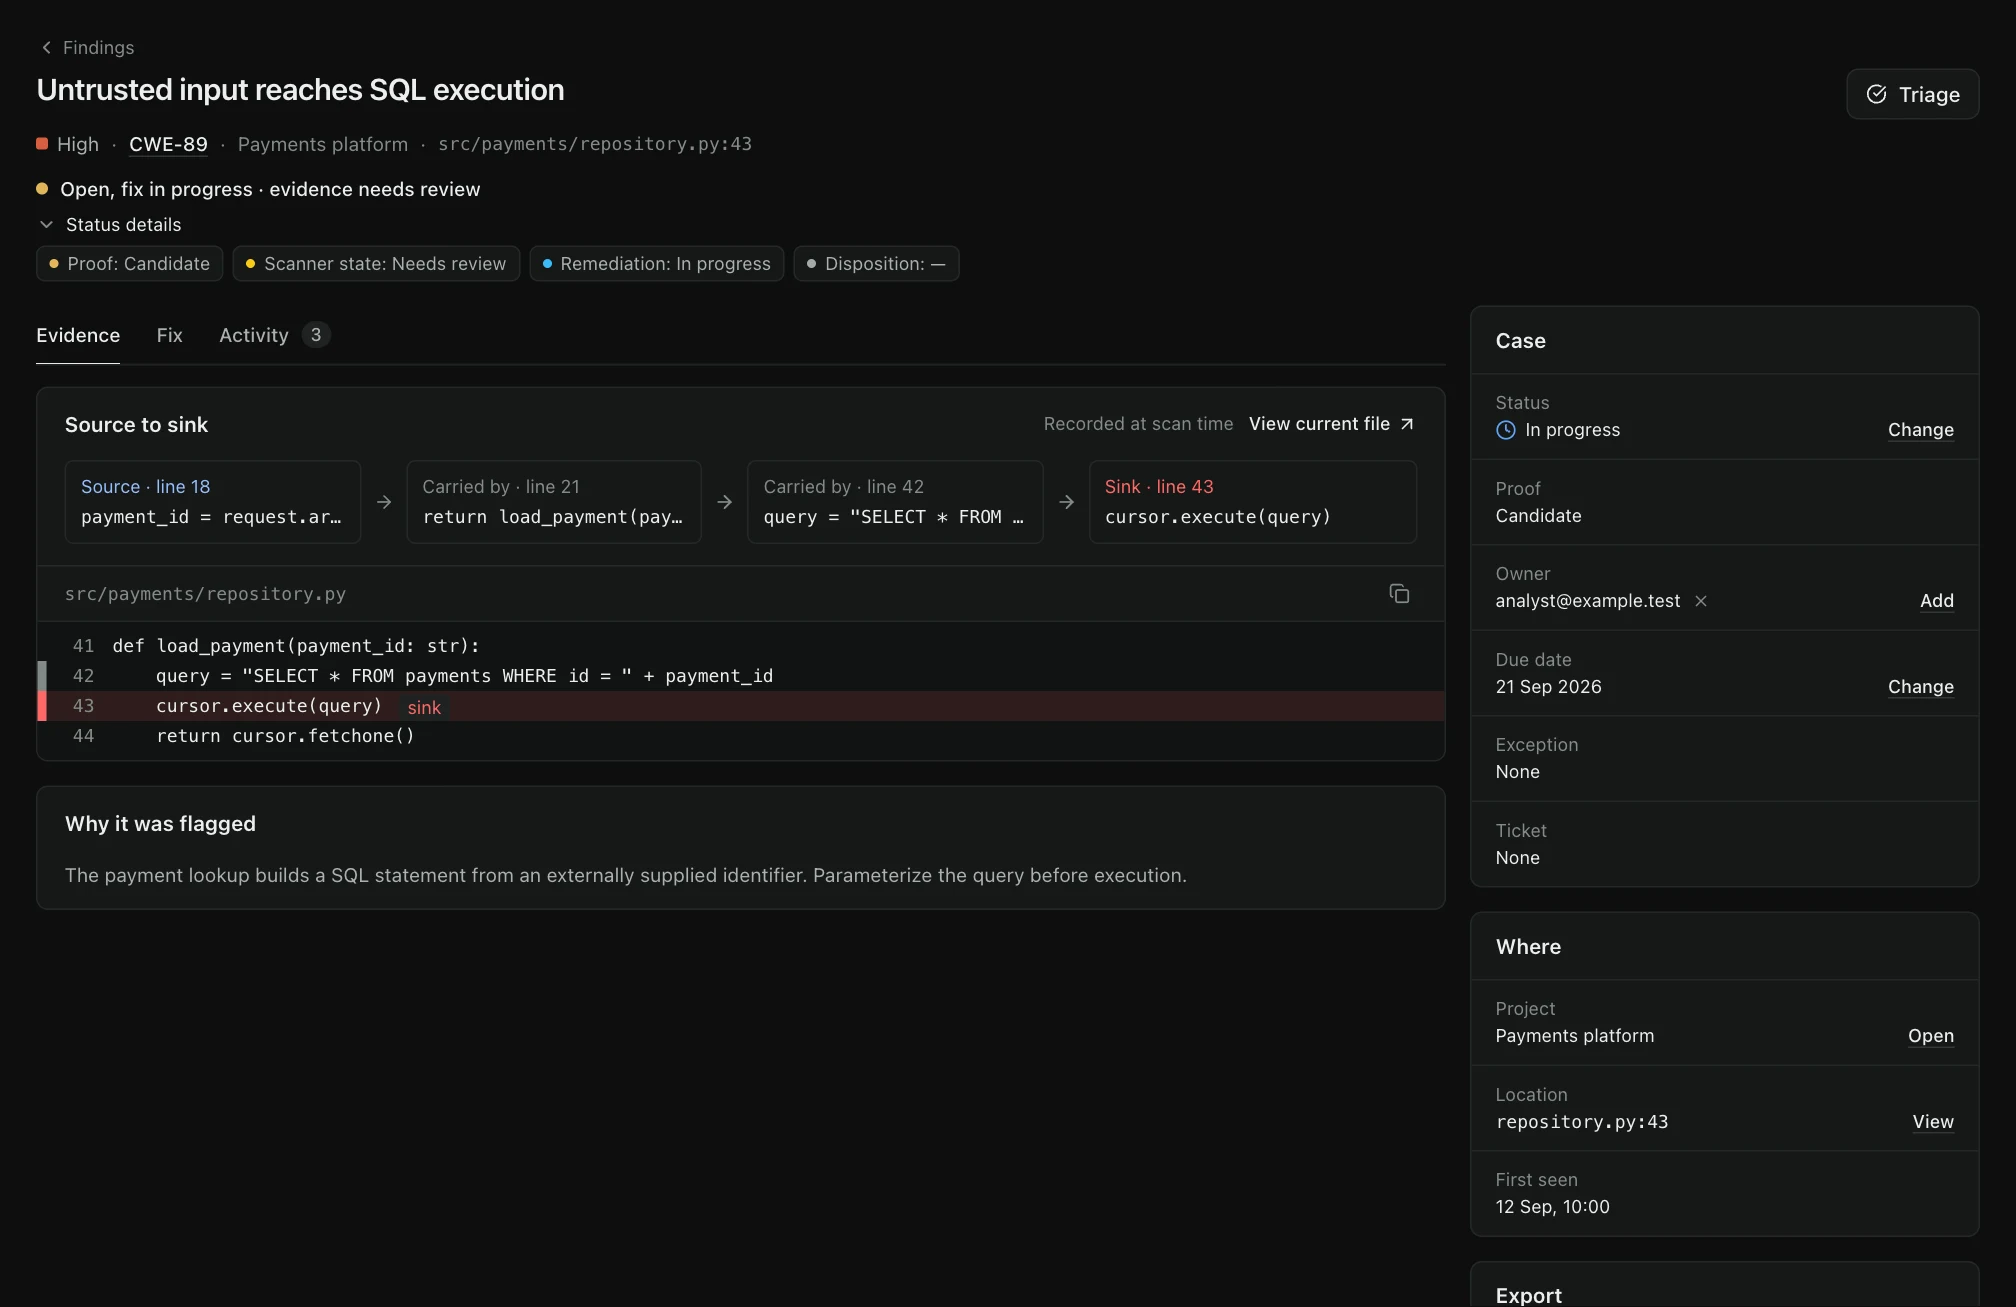
Task: Switch to the Fix tab
Action: (169, 335)
